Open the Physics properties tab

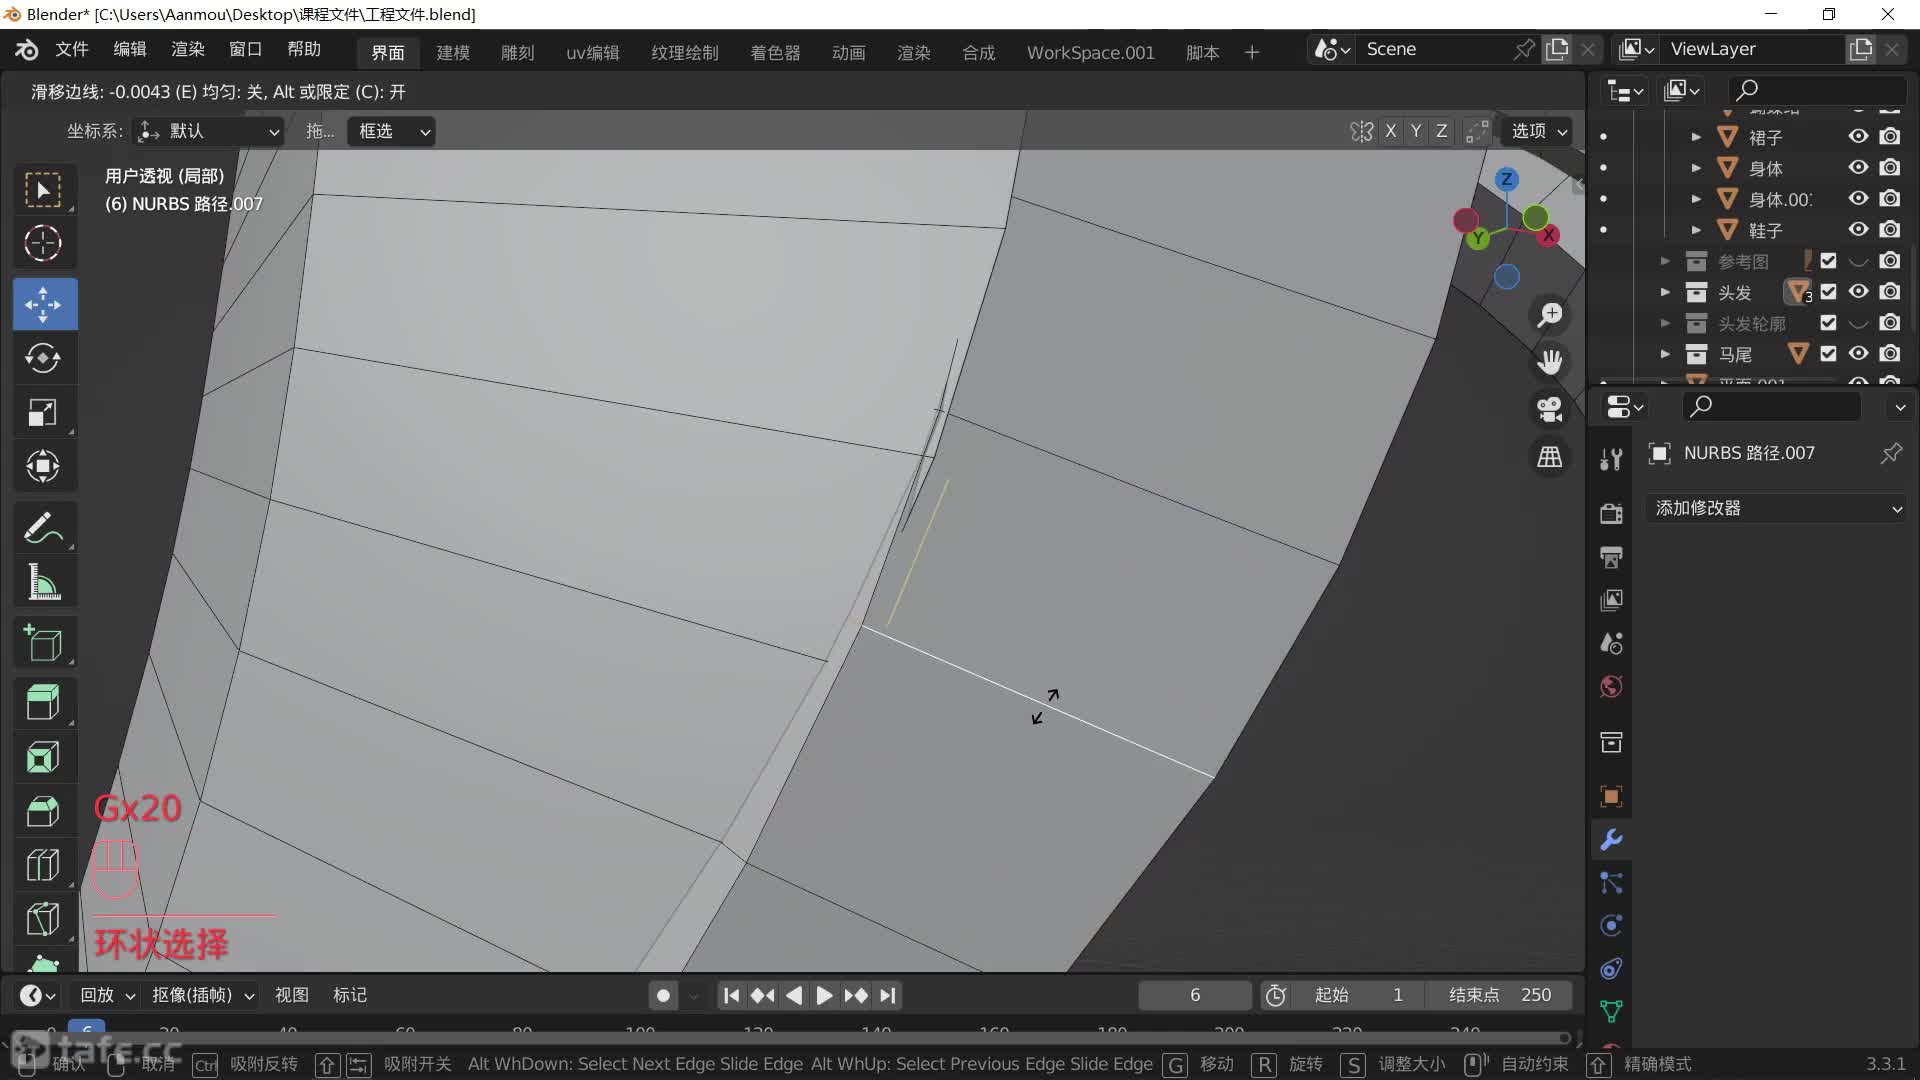point(1611,926)
